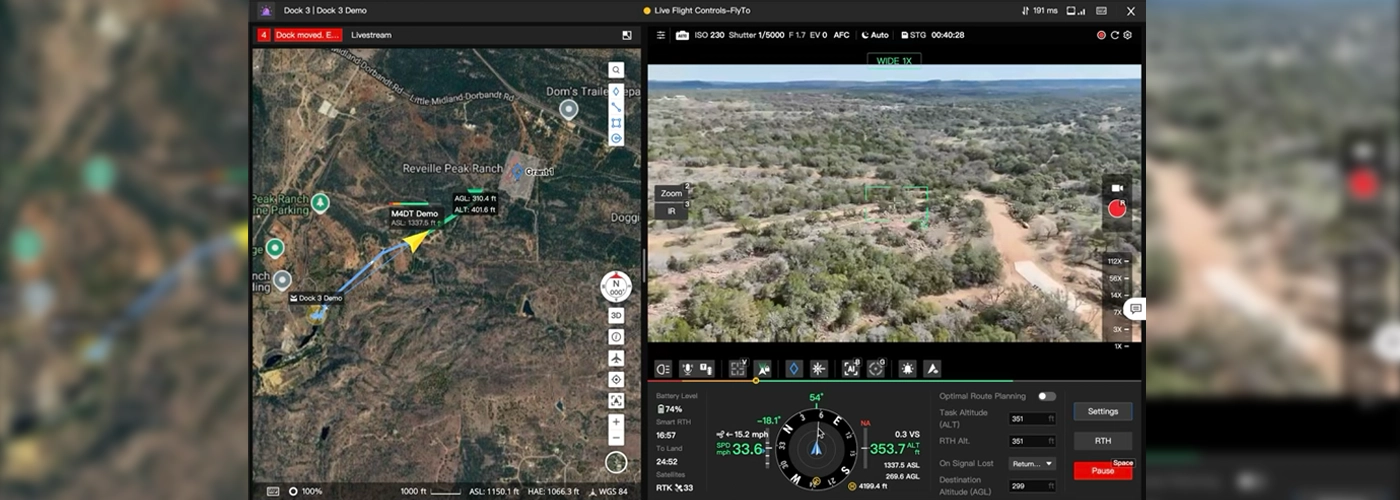1400x500 pixels.
Task: Open the round satellite map layer thumbnail
Action: pyautogui.click(x=616, y=462)
